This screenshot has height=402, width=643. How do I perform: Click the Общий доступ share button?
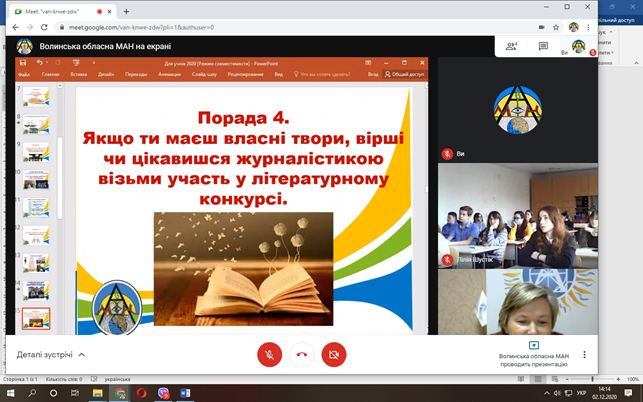click(x=403, y=74)
